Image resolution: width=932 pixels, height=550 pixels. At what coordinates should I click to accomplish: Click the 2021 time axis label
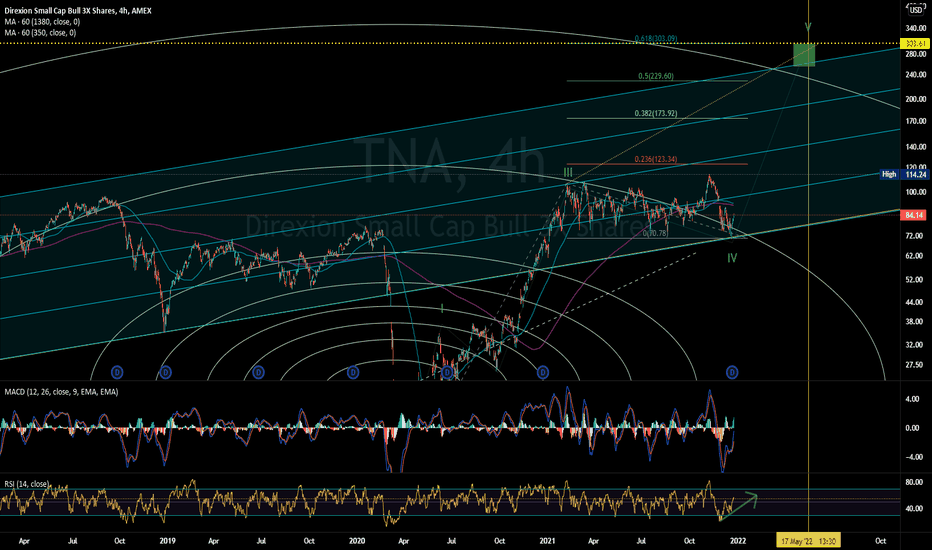click(547, 541)
